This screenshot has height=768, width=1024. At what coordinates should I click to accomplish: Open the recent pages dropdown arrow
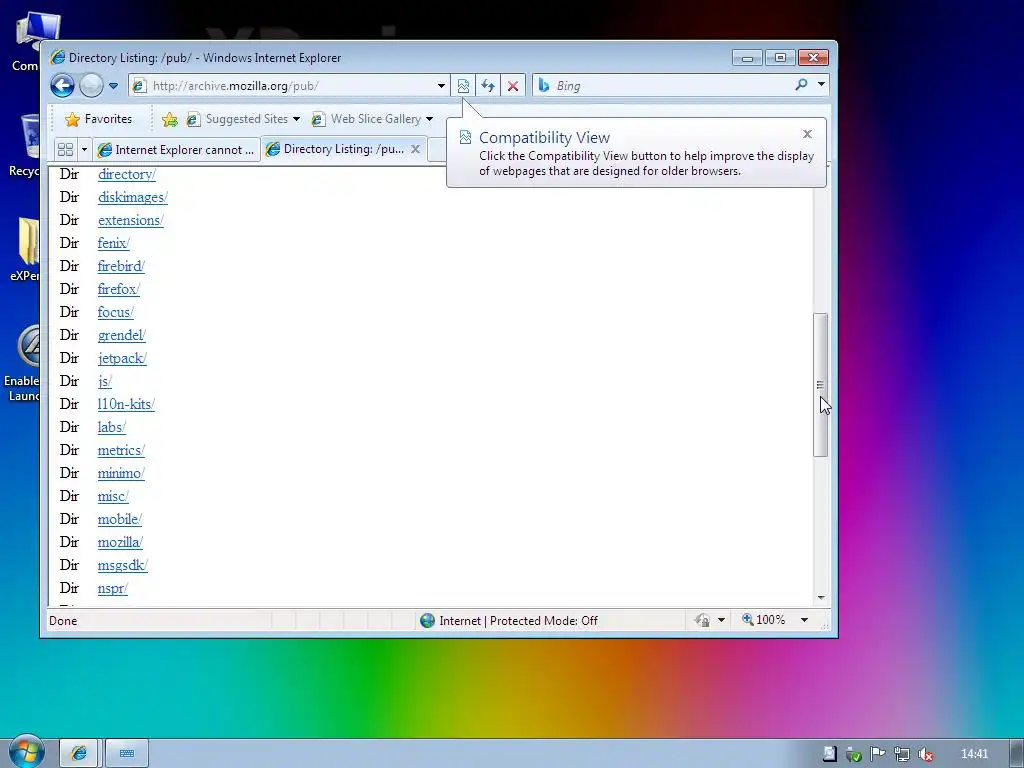113,86
